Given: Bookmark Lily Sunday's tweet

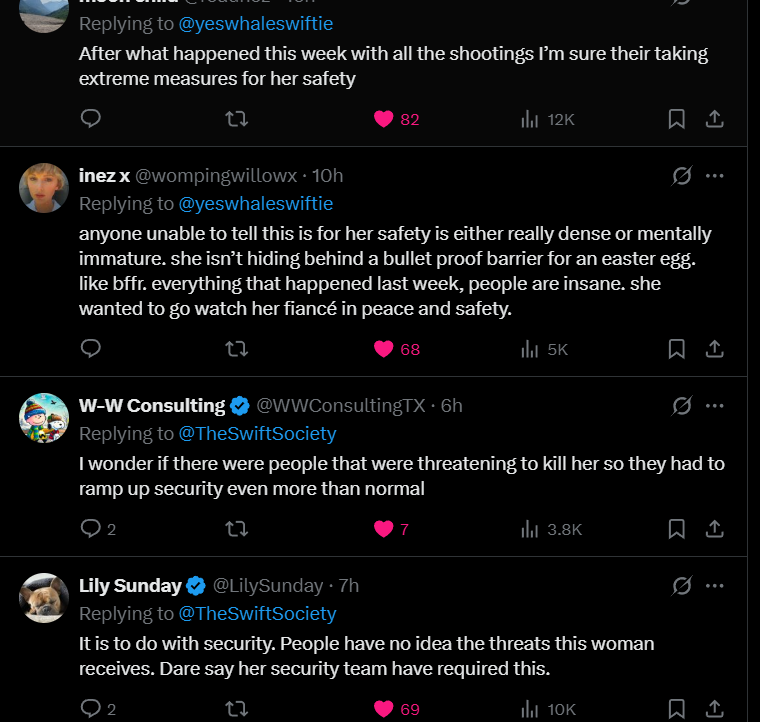Looking at the screenshot, I should pyautogui.click(x=676, y=709).
